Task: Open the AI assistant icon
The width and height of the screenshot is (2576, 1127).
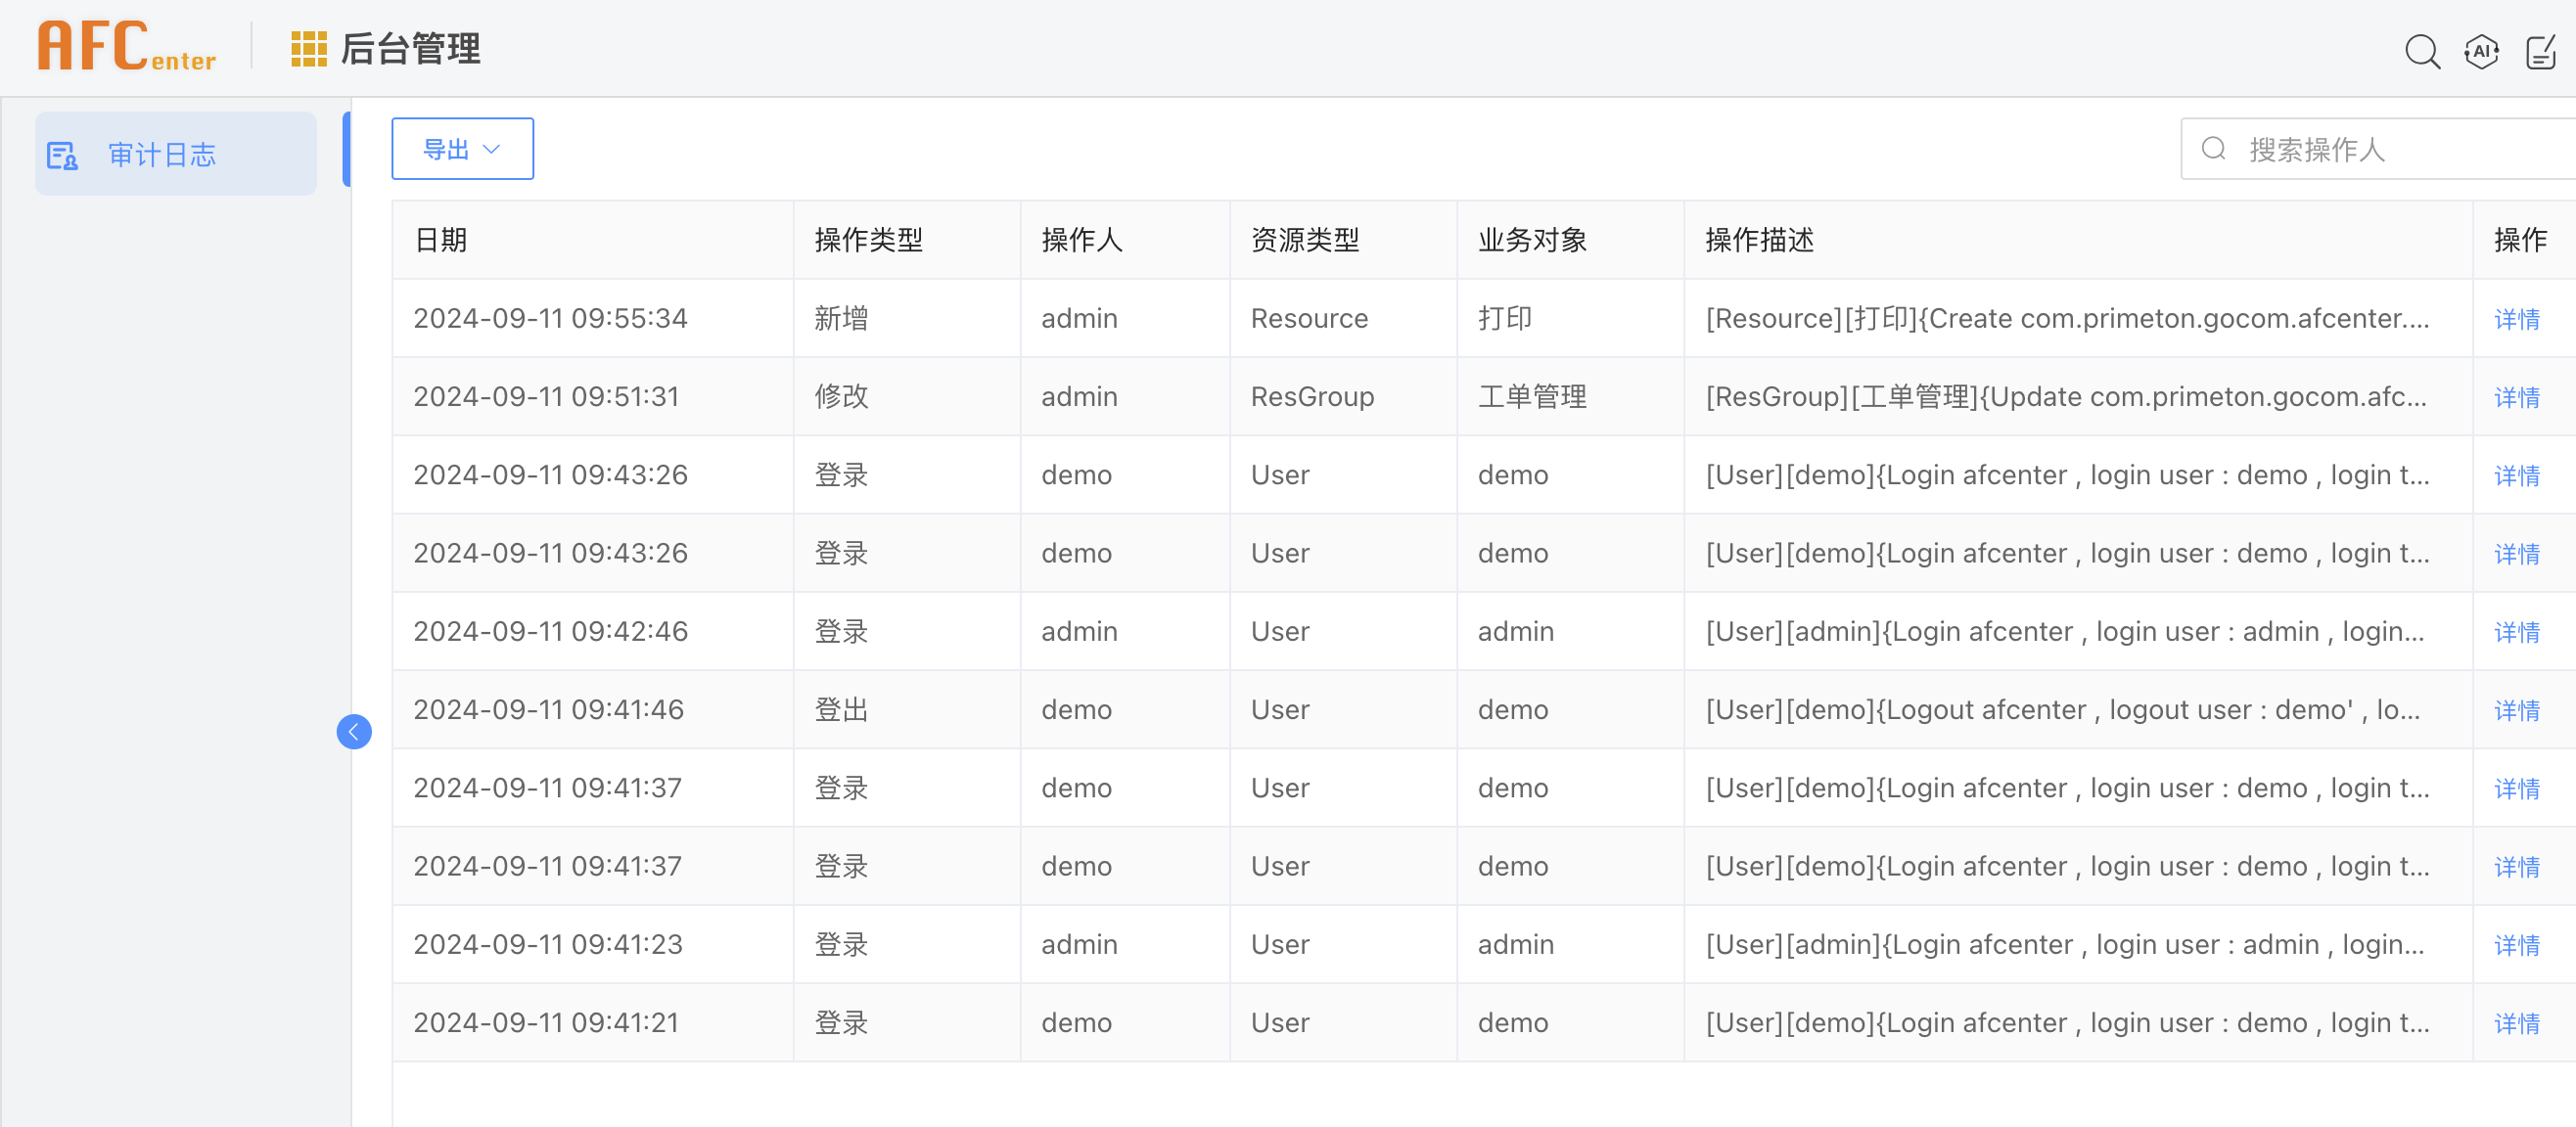Action: tap(2481, 51)
